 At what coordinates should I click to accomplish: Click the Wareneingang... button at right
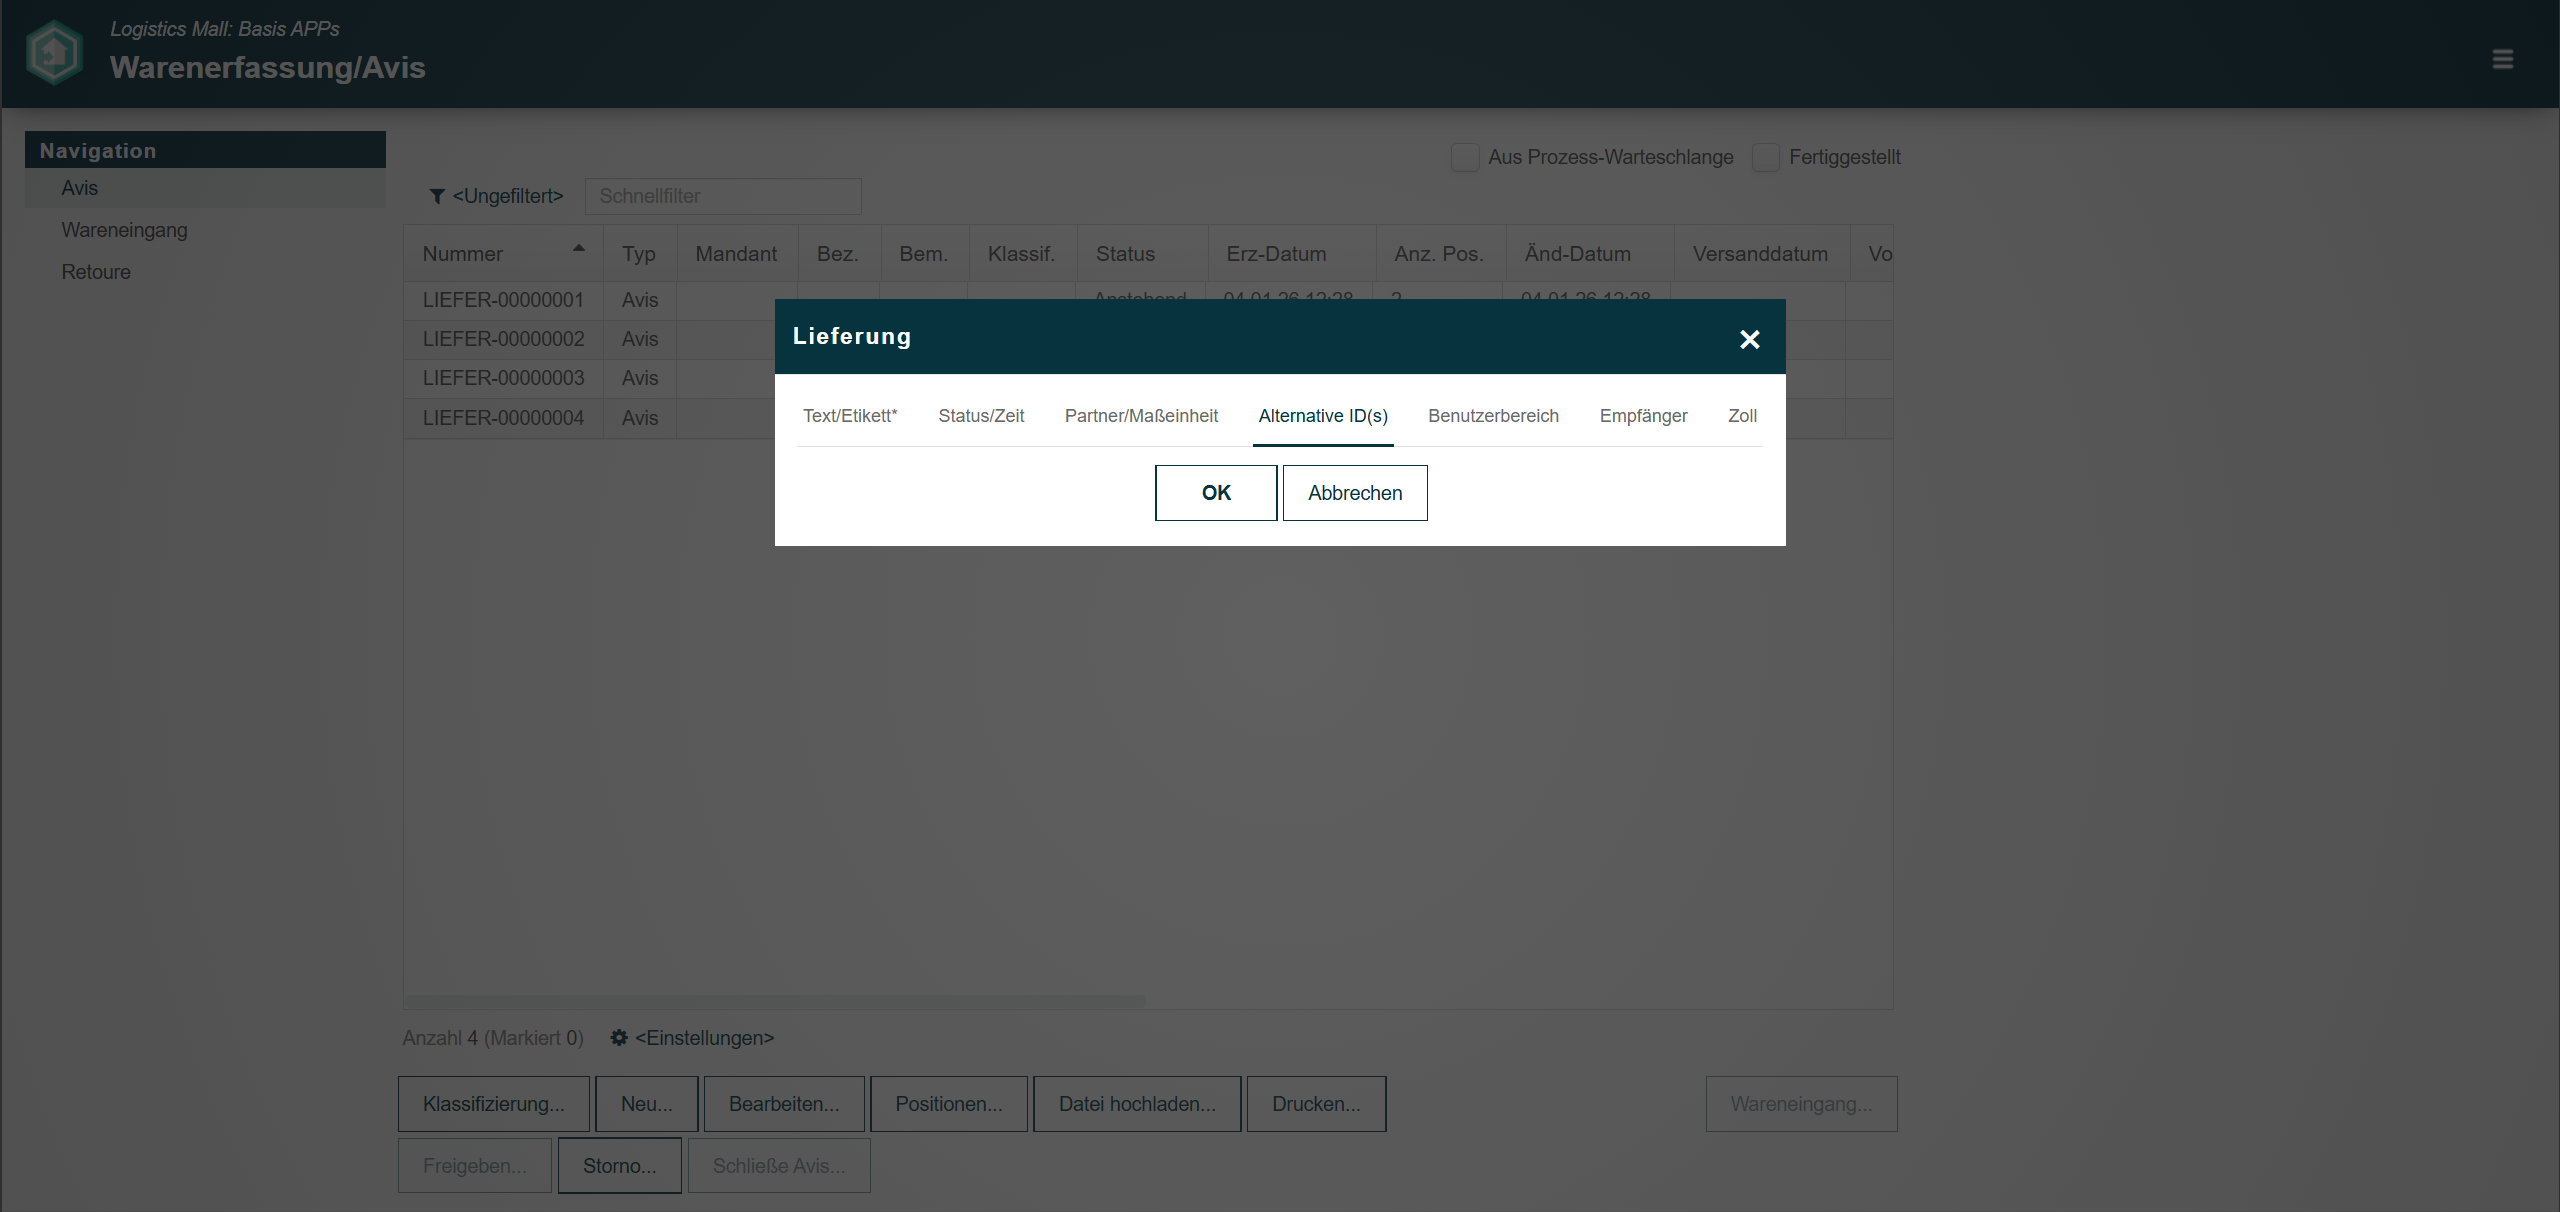click(x=1802, y=1104)
